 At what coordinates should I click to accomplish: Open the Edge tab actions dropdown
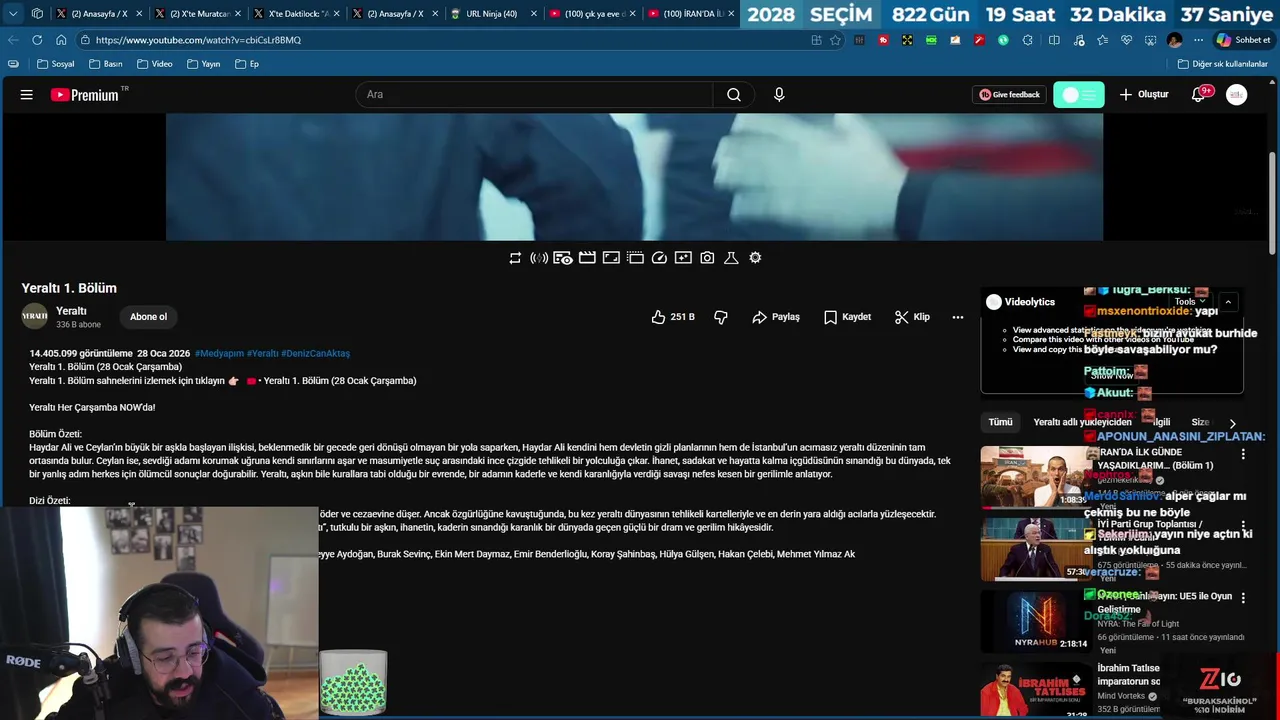12,14
